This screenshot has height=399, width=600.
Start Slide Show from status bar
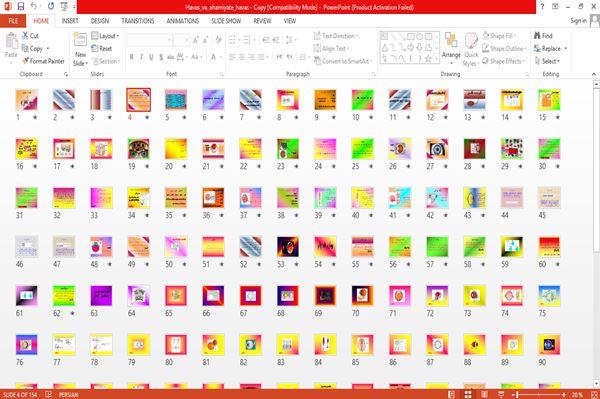pos(501,394)
